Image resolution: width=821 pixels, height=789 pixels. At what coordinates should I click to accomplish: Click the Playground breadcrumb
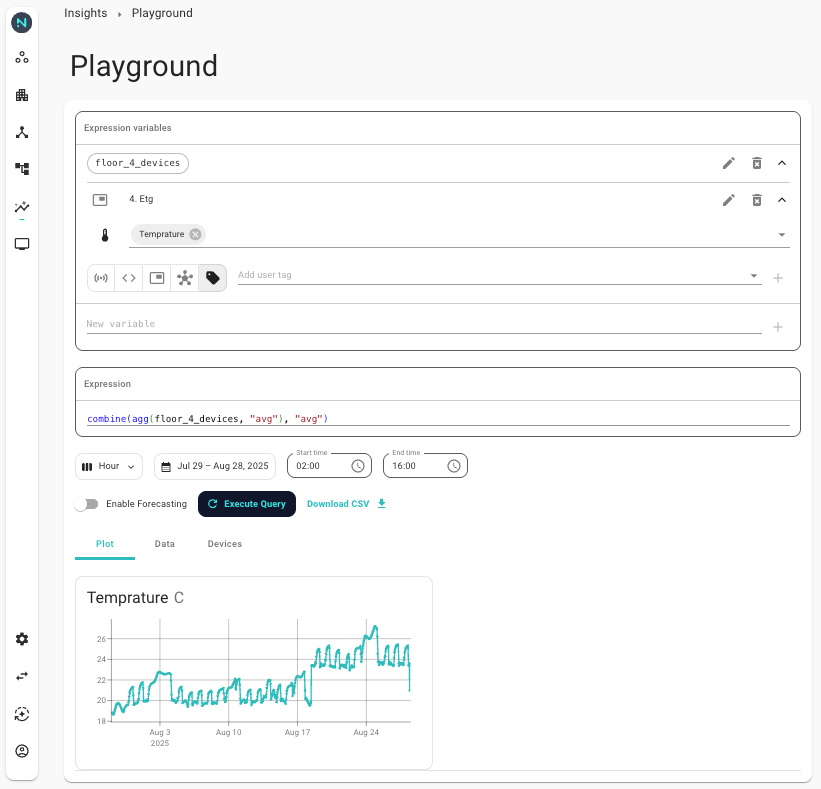pyautogui.click(x=162, y=13)
